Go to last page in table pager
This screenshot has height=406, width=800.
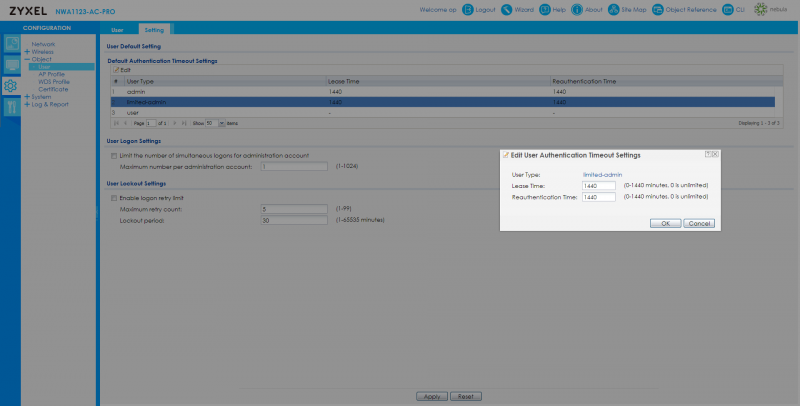(x=184, y=123)
